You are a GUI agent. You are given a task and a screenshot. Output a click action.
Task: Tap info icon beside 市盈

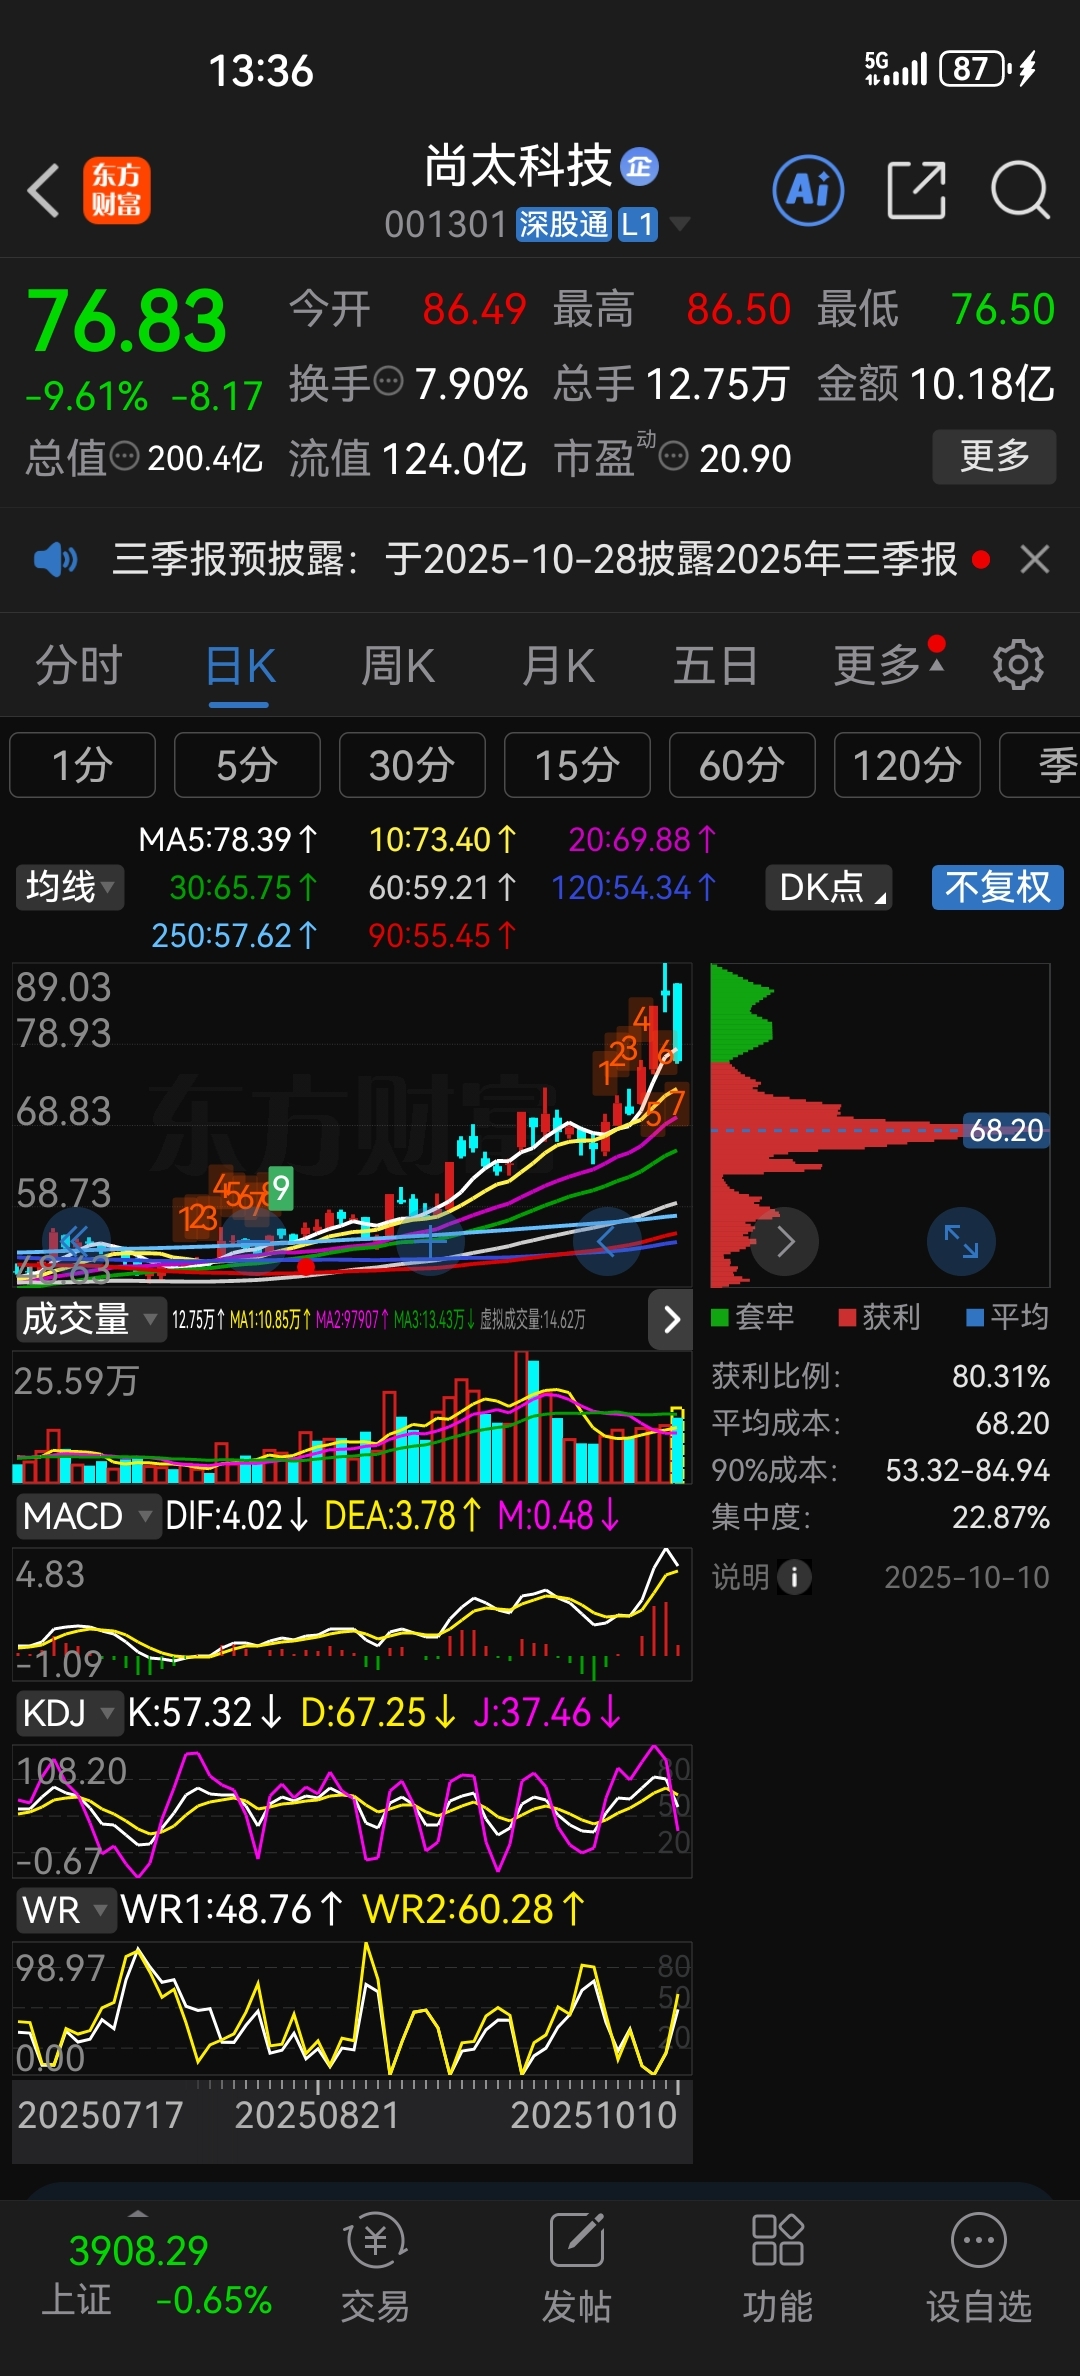coord(674,457)
